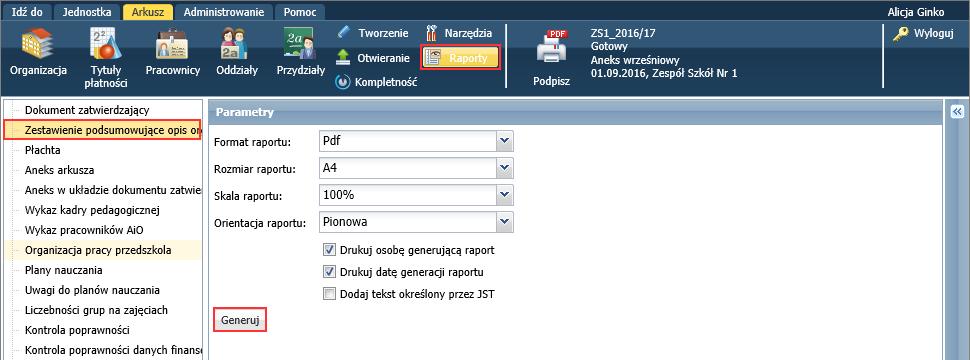Select Kontrola poprawności report

coord(77,330)
